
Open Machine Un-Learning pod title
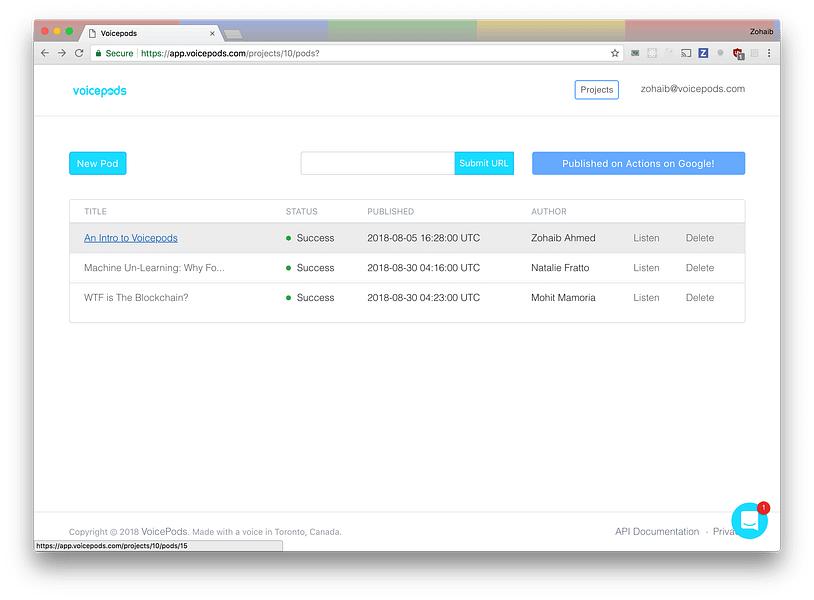tap(154, 268)
